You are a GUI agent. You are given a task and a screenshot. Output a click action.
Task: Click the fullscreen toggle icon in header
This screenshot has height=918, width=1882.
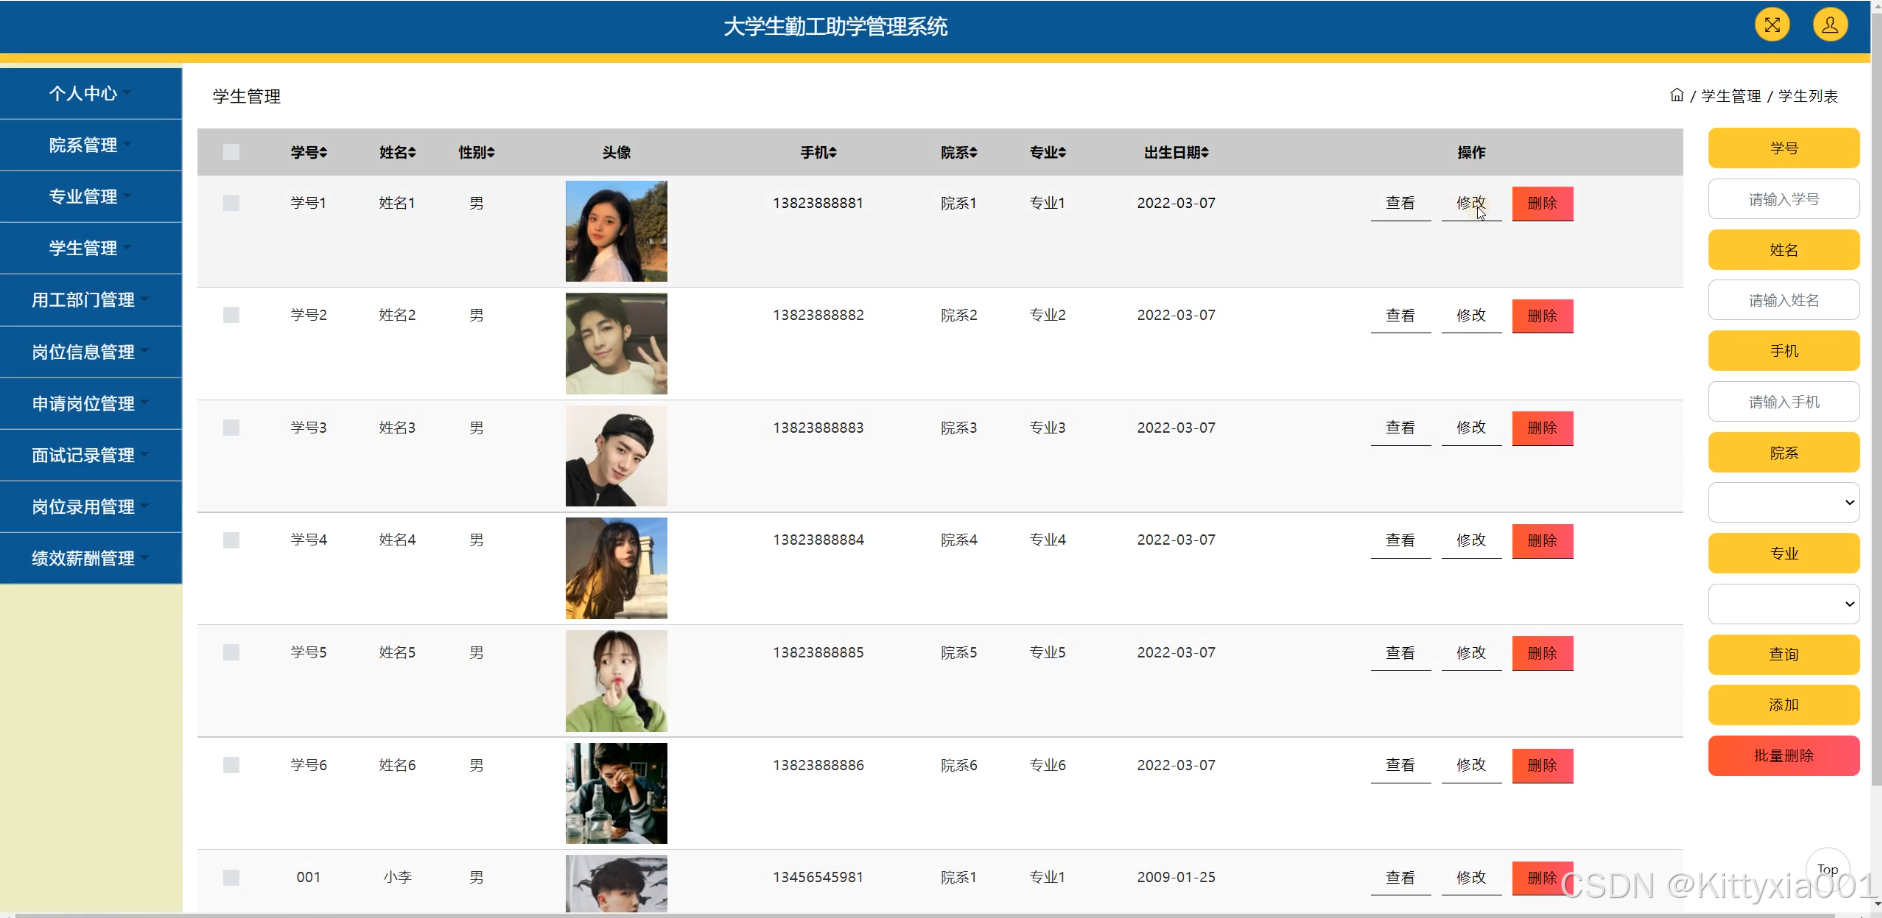(x=1772, y=25)
